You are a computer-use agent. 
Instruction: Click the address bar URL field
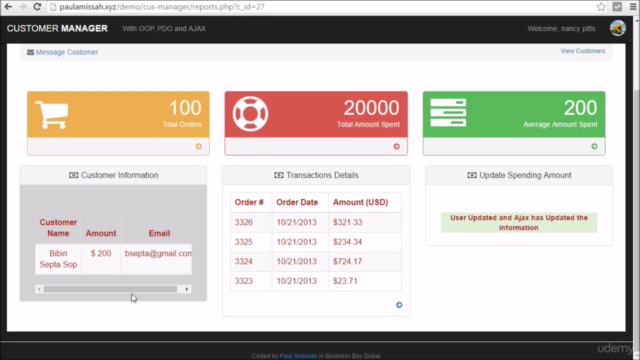click(322, 7)
